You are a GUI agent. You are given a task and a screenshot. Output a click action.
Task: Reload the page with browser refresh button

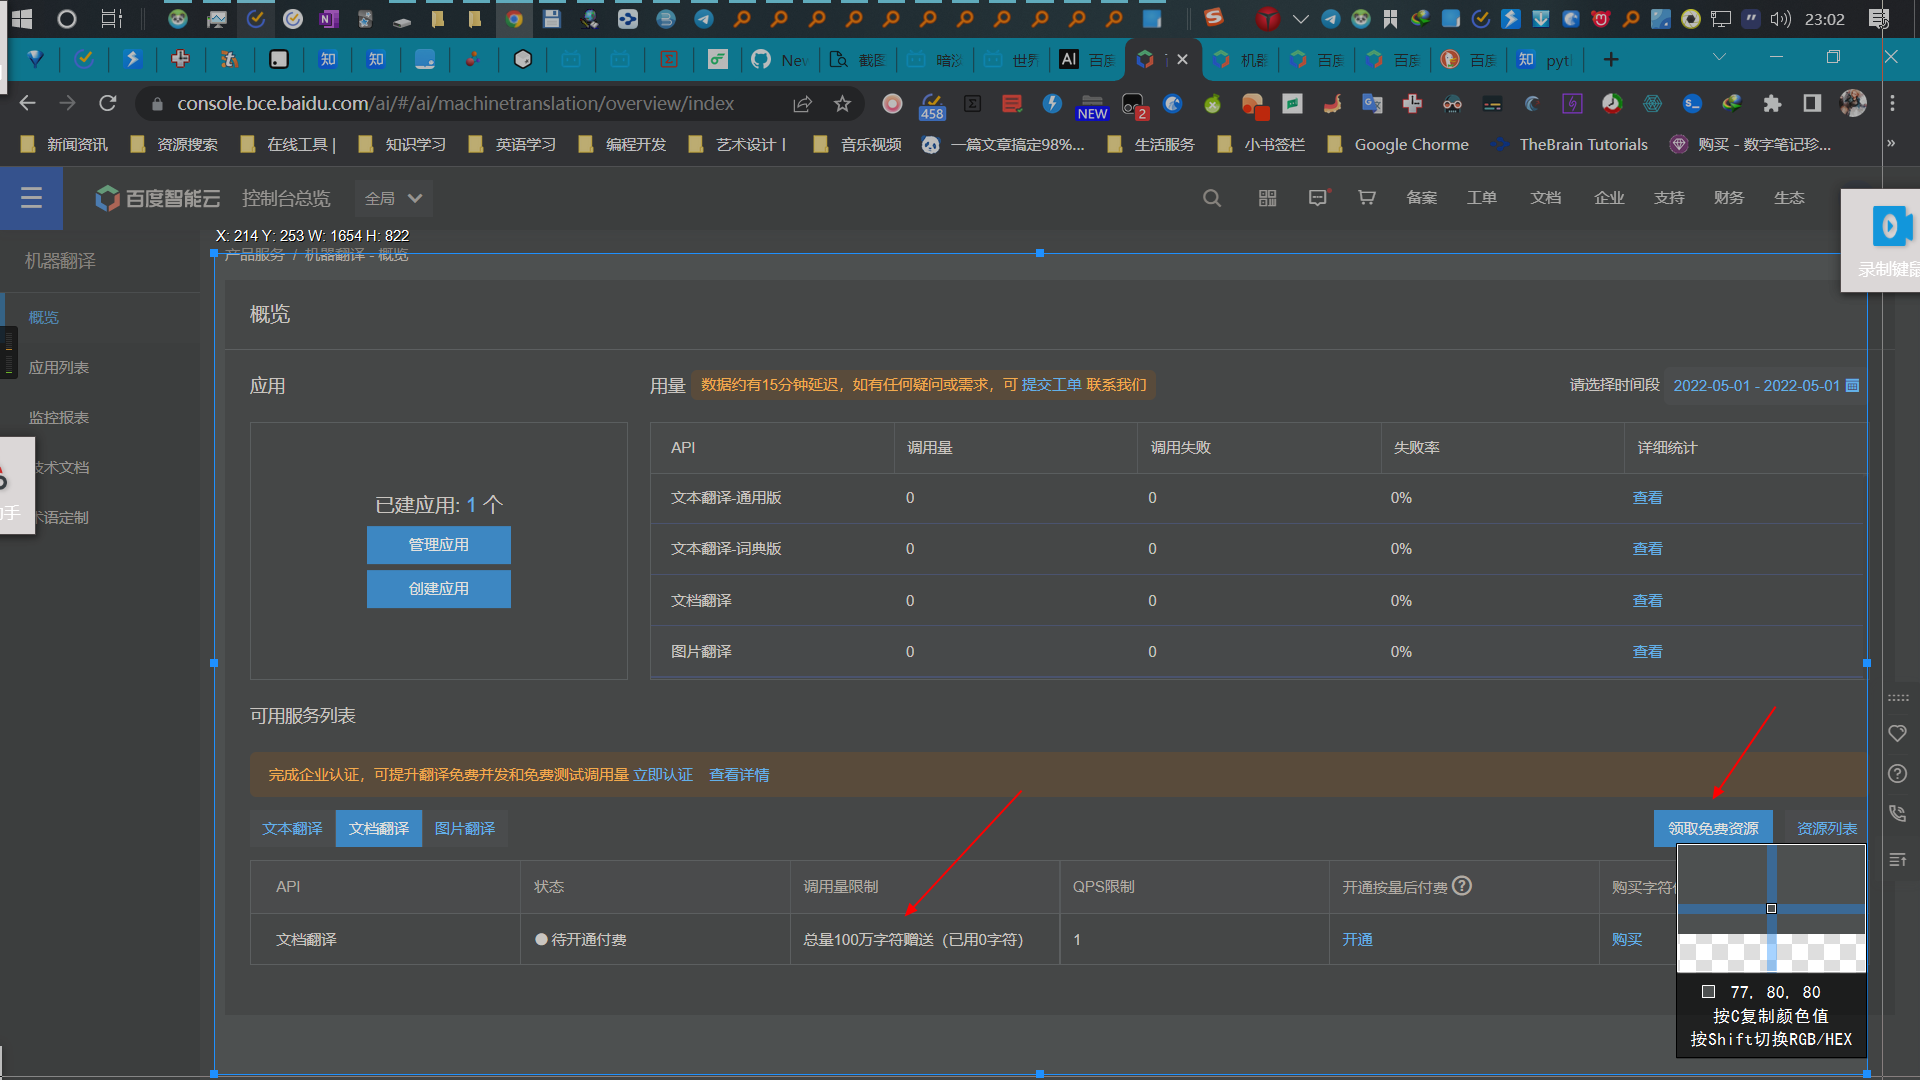click(x=108, y=103)
